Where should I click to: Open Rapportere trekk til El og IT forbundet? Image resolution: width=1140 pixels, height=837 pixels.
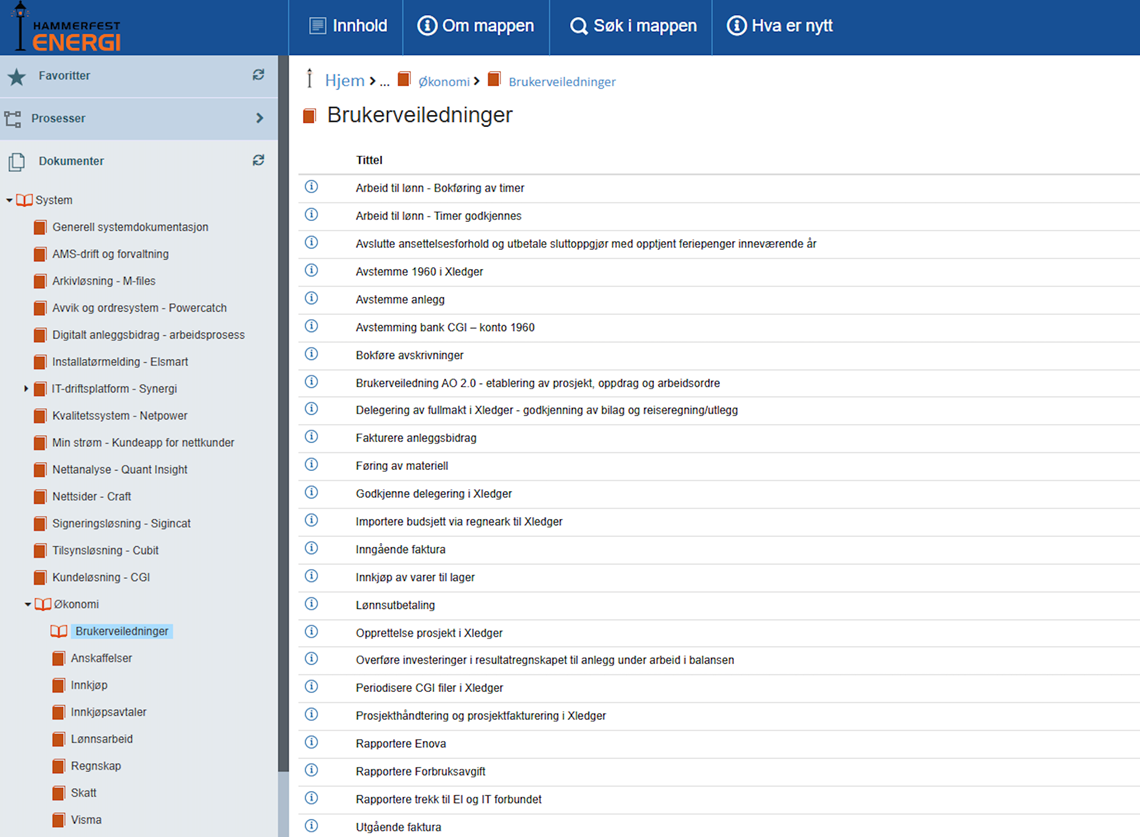(x=448, y=799)
